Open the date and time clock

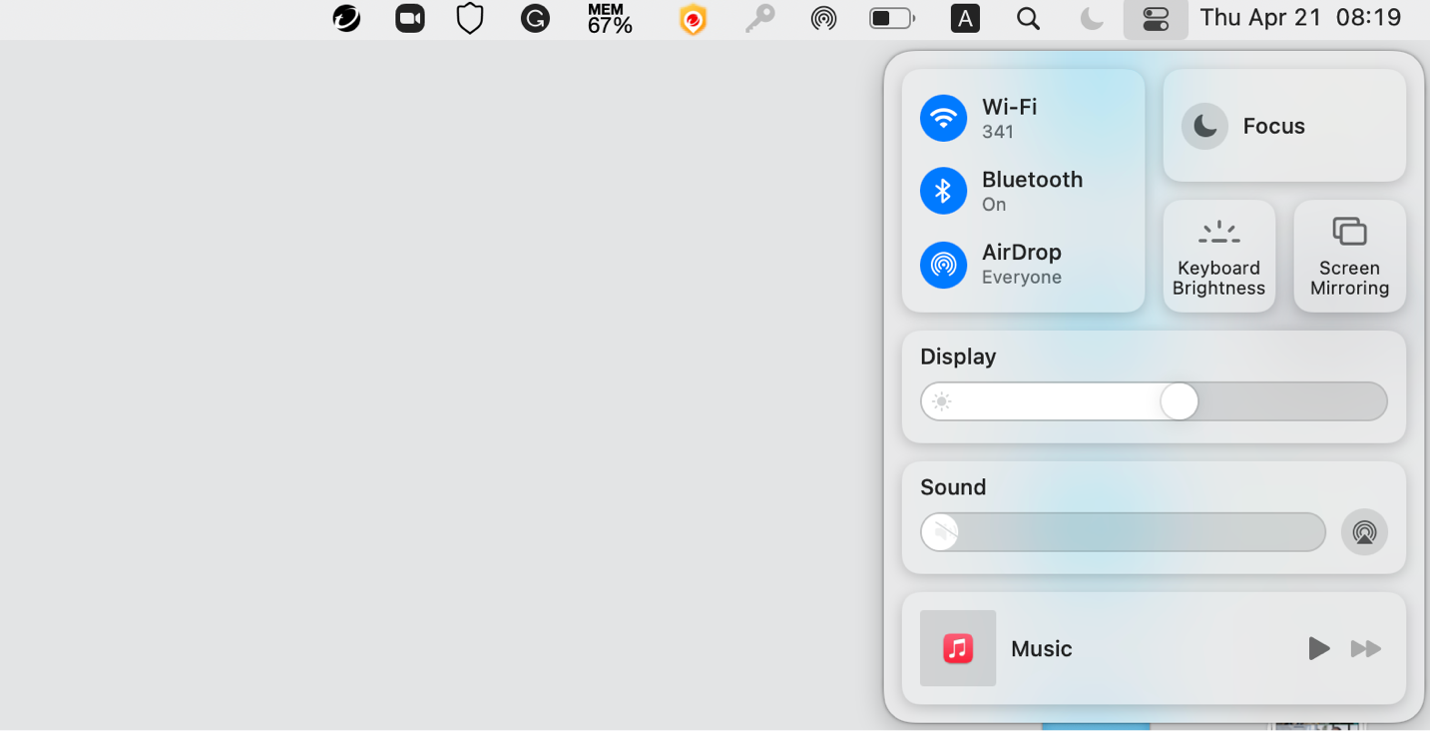pos(1300,18)
